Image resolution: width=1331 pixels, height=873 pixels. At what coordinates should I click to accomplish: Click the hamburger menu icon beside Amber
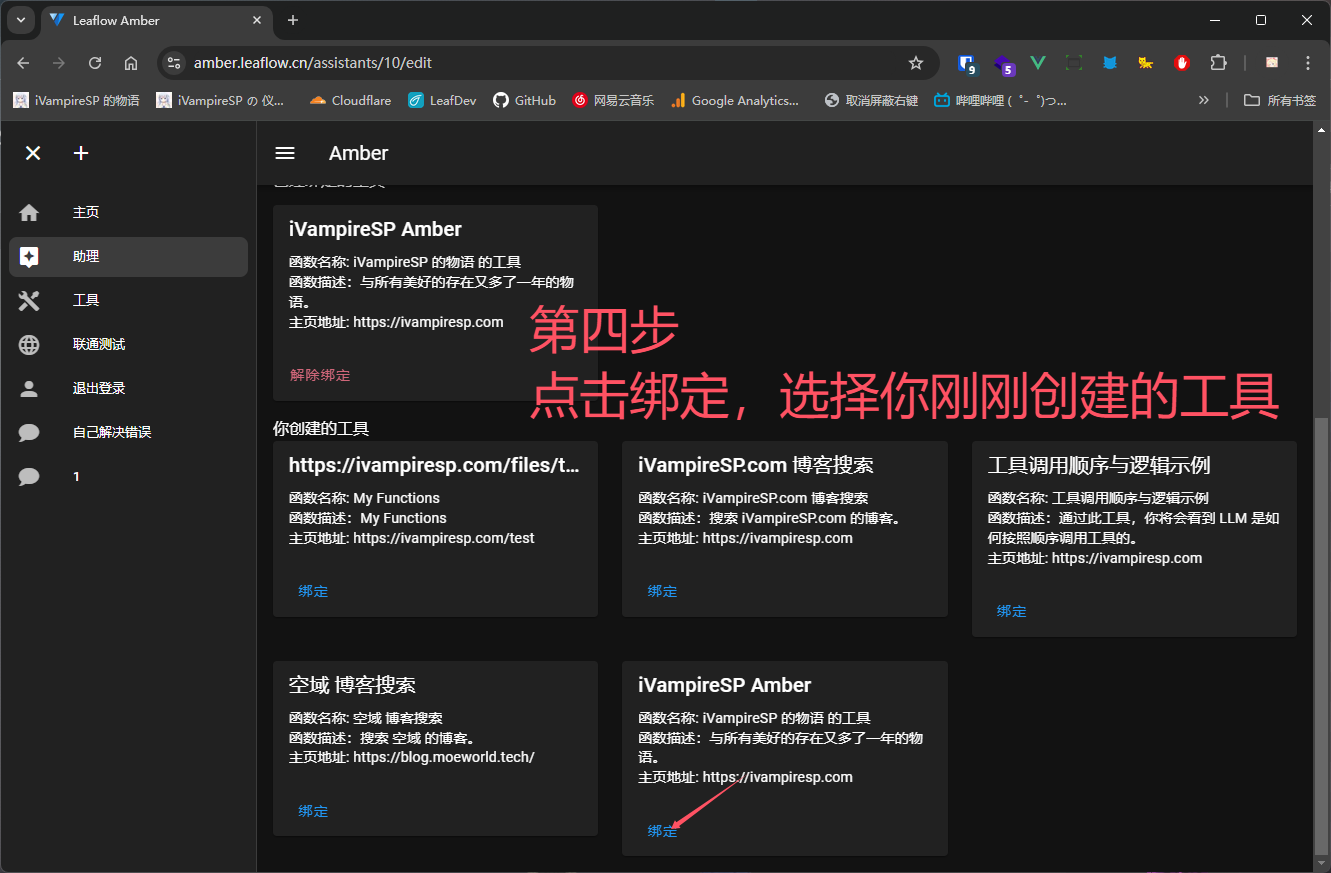pyautogui.click(x=285, y=153)
